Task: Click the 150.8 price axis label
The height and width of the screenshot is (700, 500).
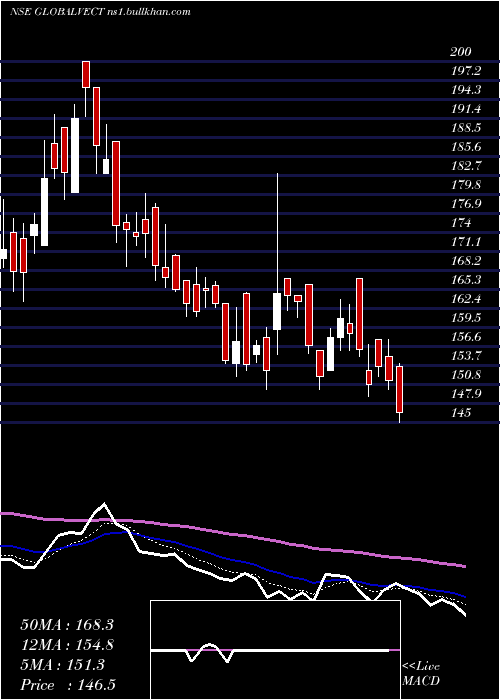Action: point(465,375)
